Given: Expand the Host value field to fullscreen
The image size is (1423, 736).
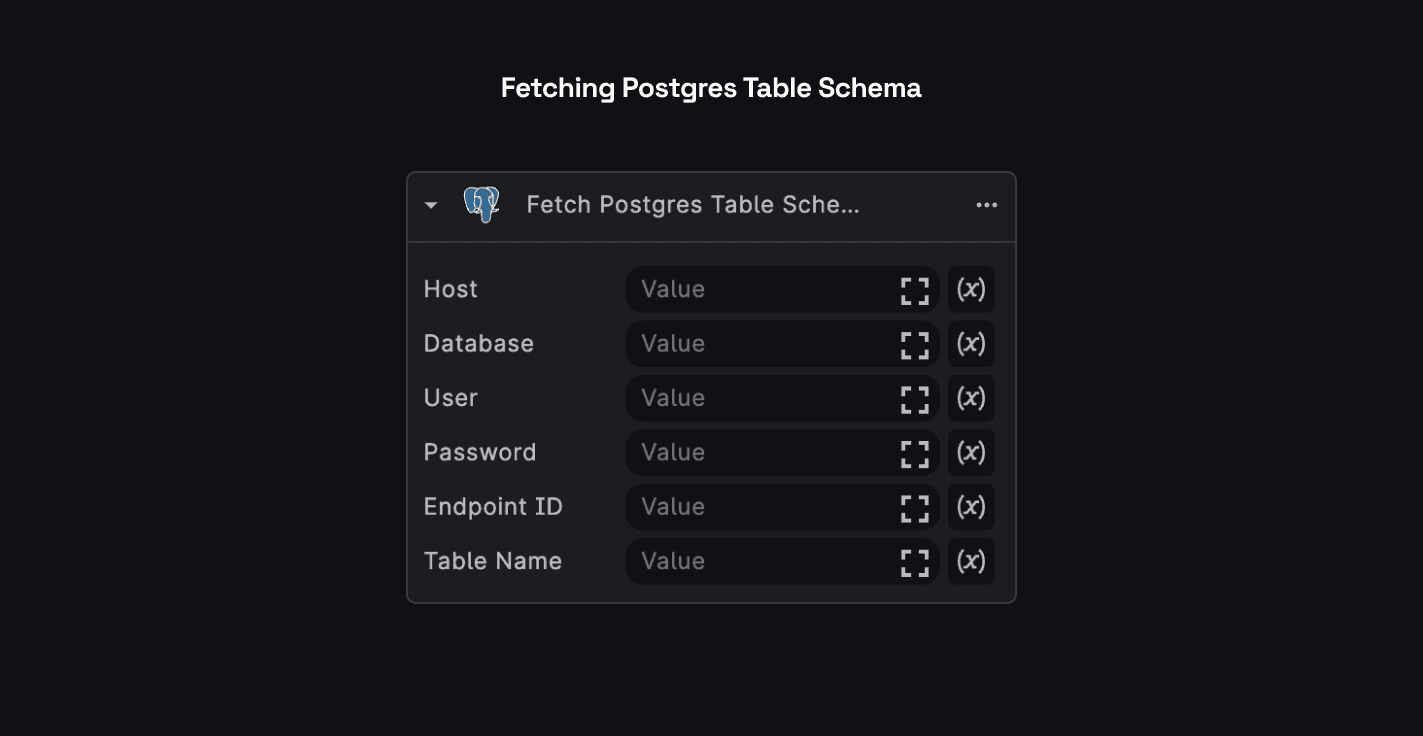Looking at the screenshot, I should [913, 290].
